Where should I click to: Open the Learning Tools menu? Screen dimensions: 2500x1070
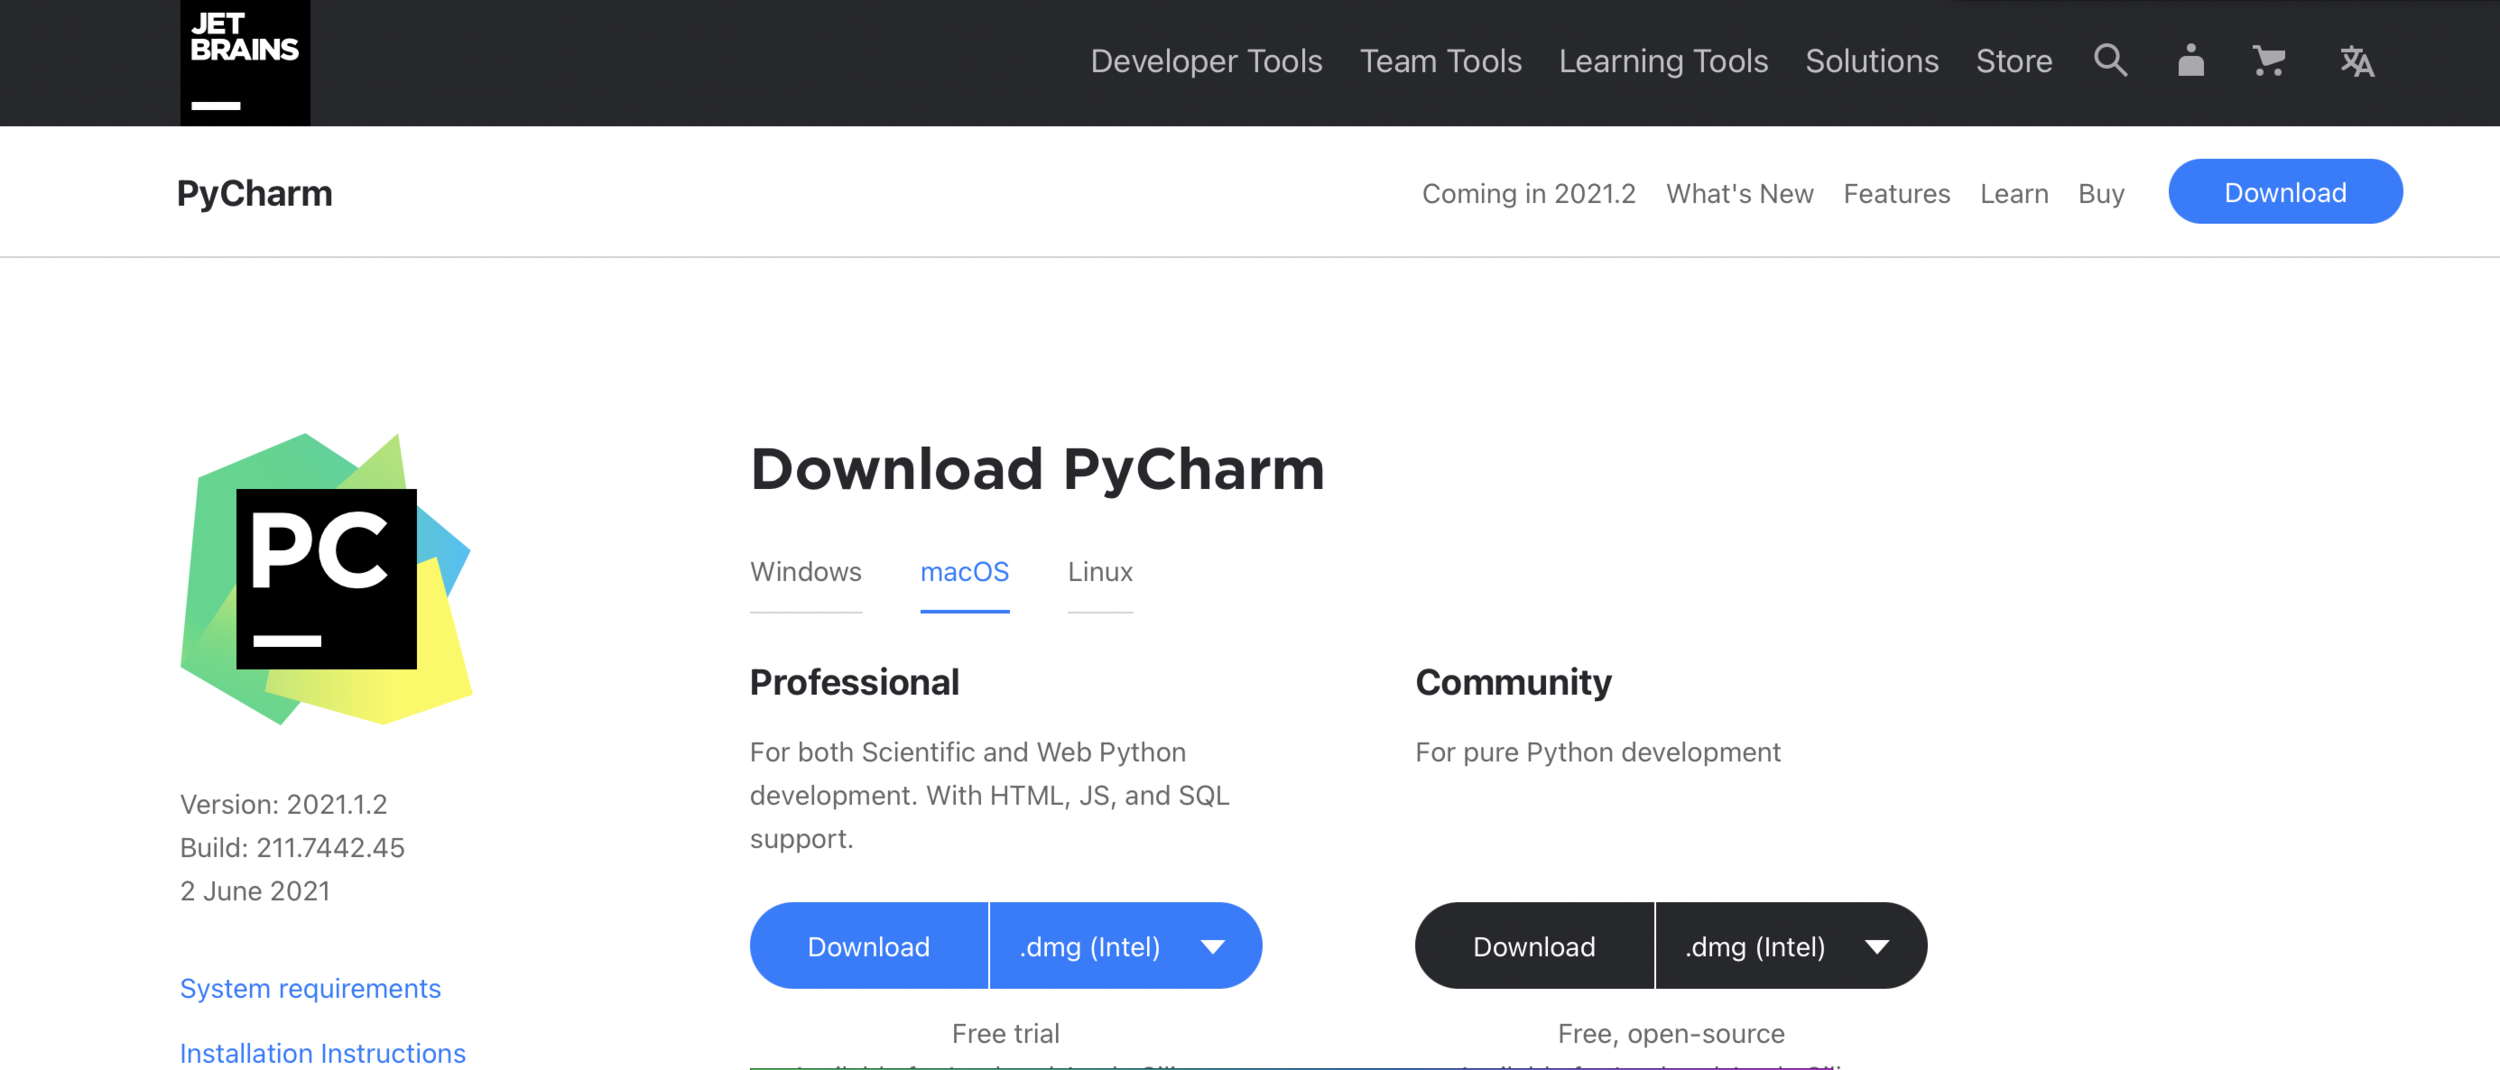1663,62
